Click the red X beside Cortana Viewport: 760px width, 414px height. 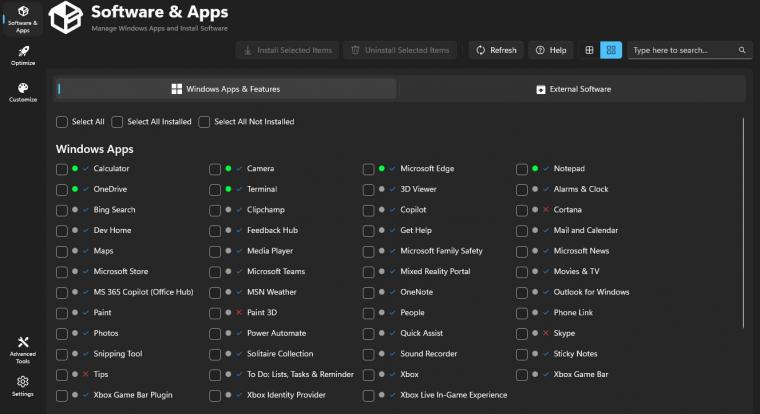(546, 209)
